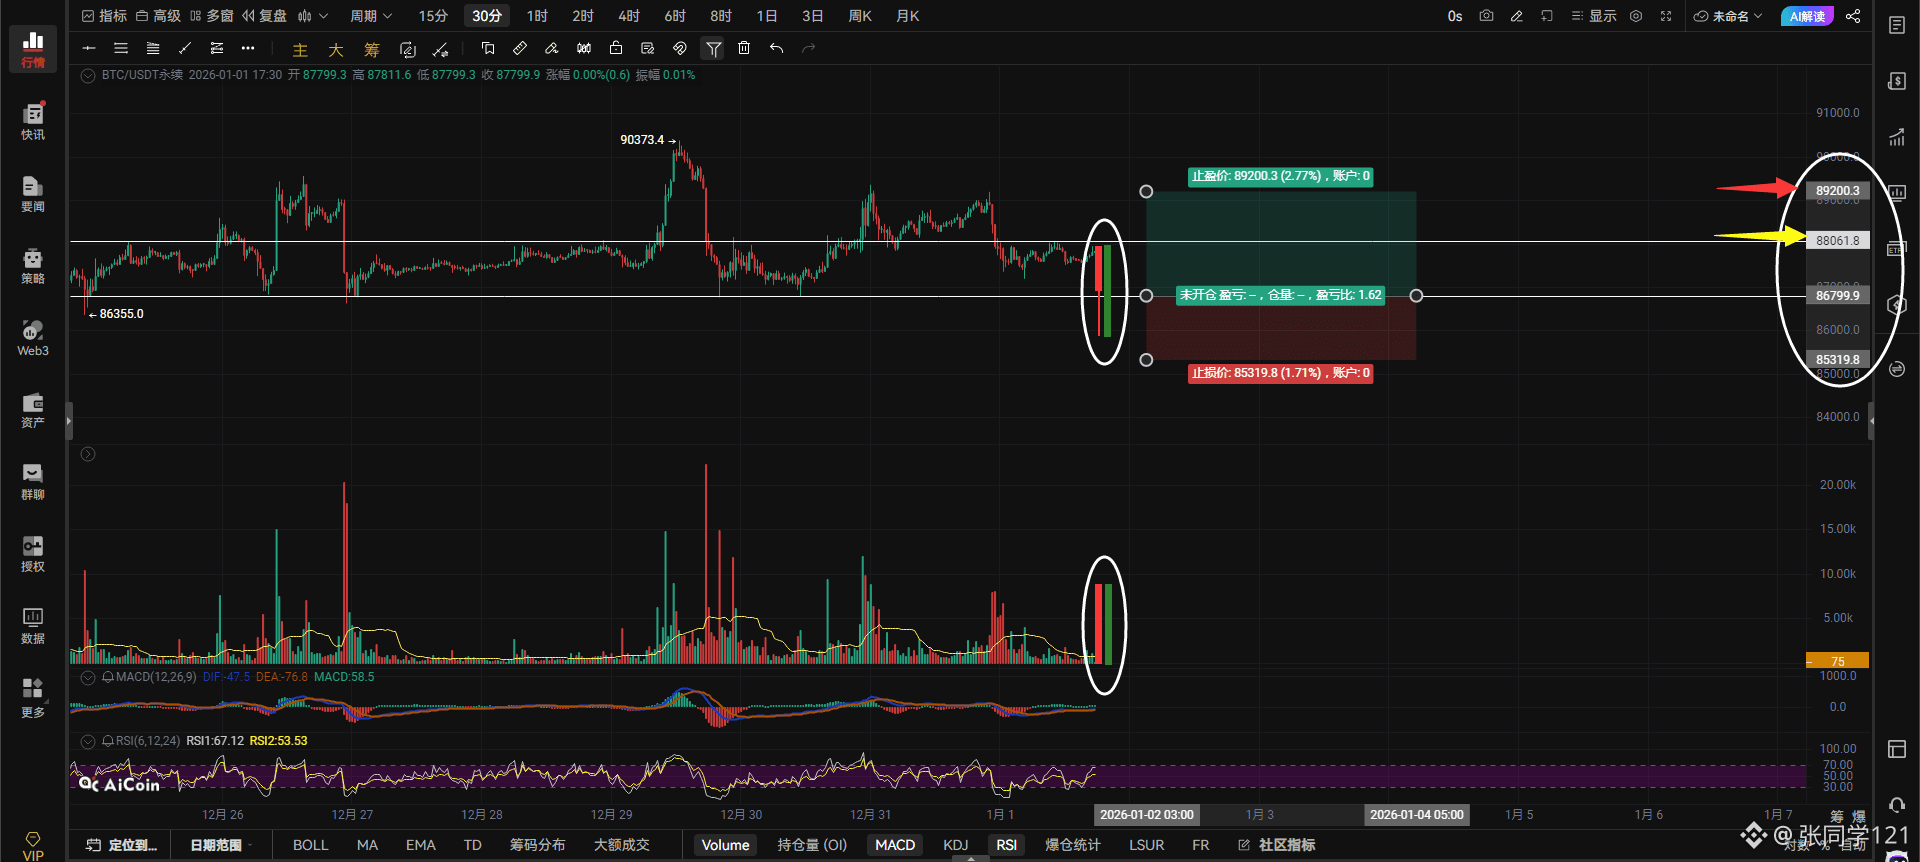Open the 未命名 layout dropdown
Screen dimensions: 1920x862
[x=1728, y=16]
